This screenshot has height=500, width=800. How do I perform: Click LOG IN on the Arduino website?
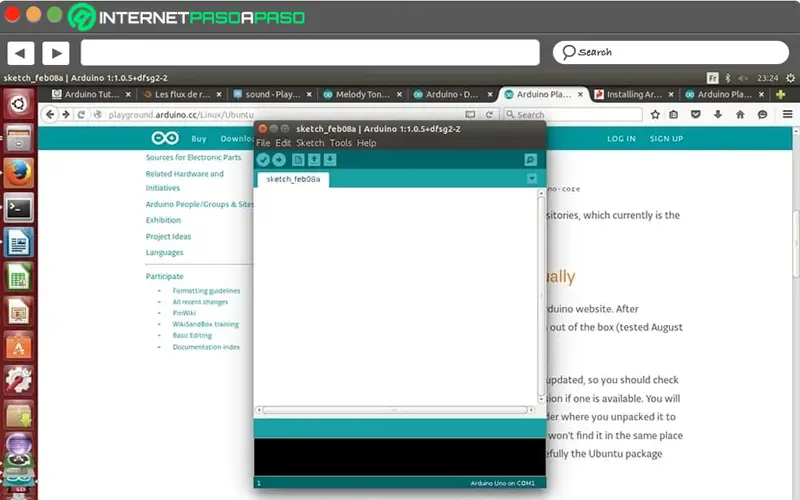click(621, 139)
